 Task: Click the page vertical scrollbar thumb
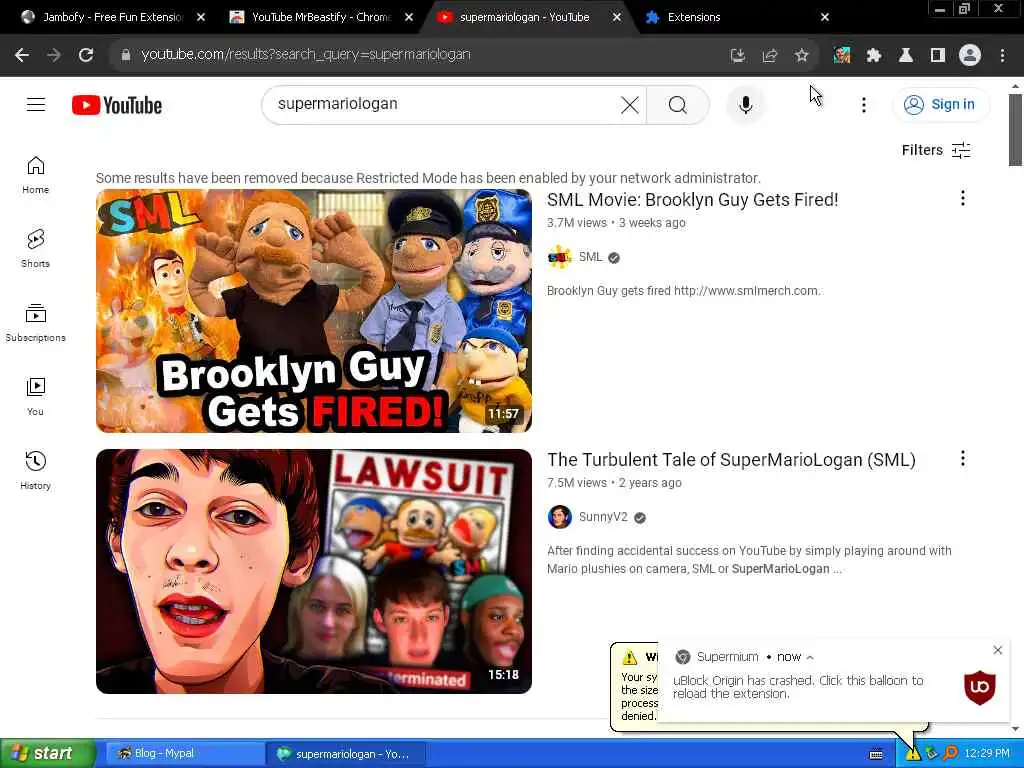coord(1015,129)
